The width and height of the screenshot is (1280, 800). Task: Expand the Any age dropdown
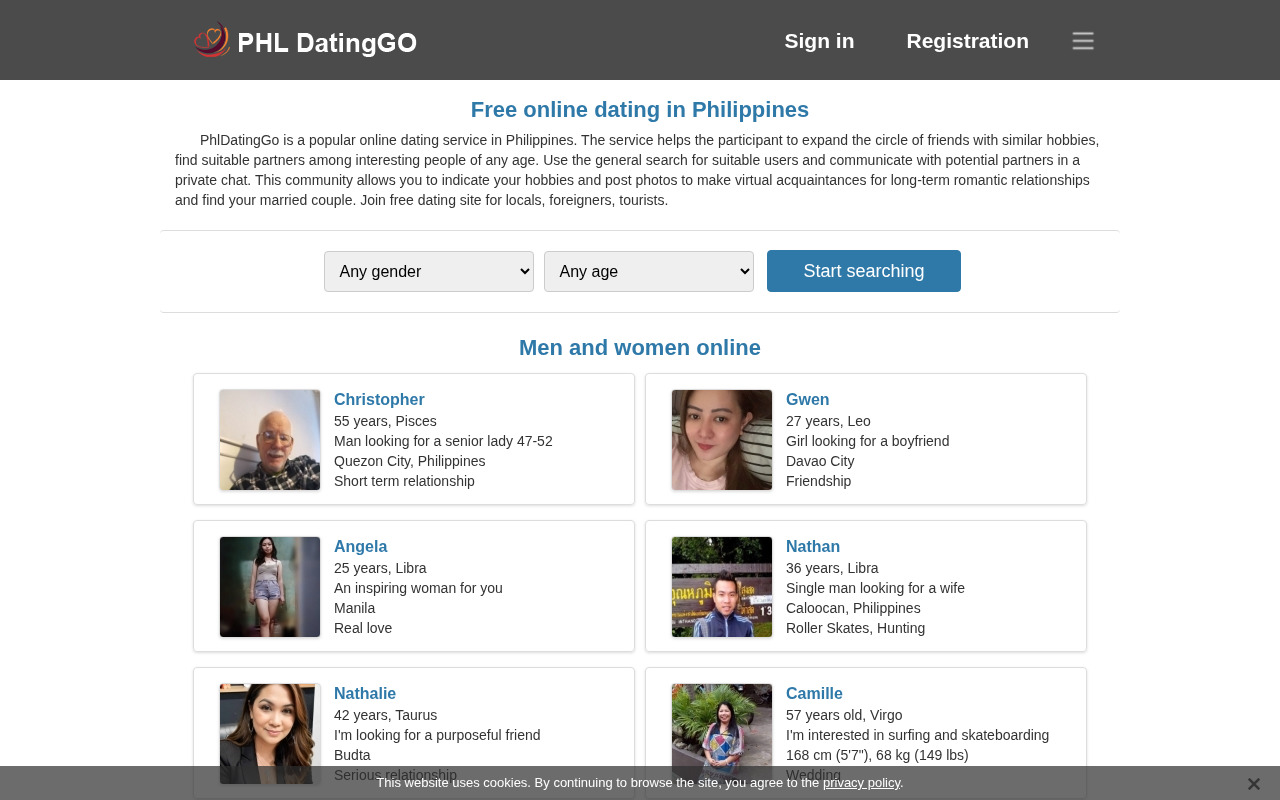[649, 271]
